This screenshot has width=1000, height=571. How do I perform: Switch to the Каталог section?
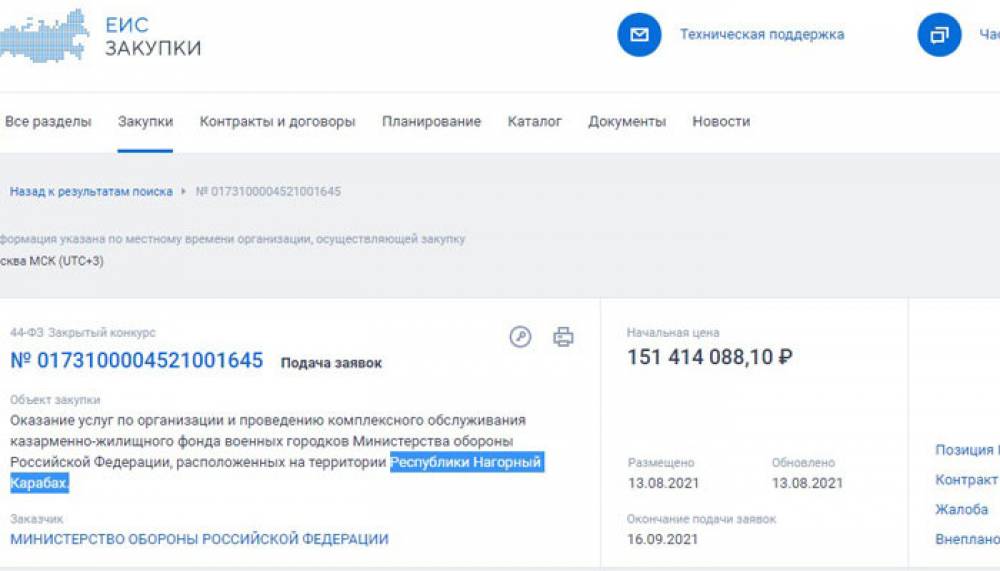[x=534, y=122]
